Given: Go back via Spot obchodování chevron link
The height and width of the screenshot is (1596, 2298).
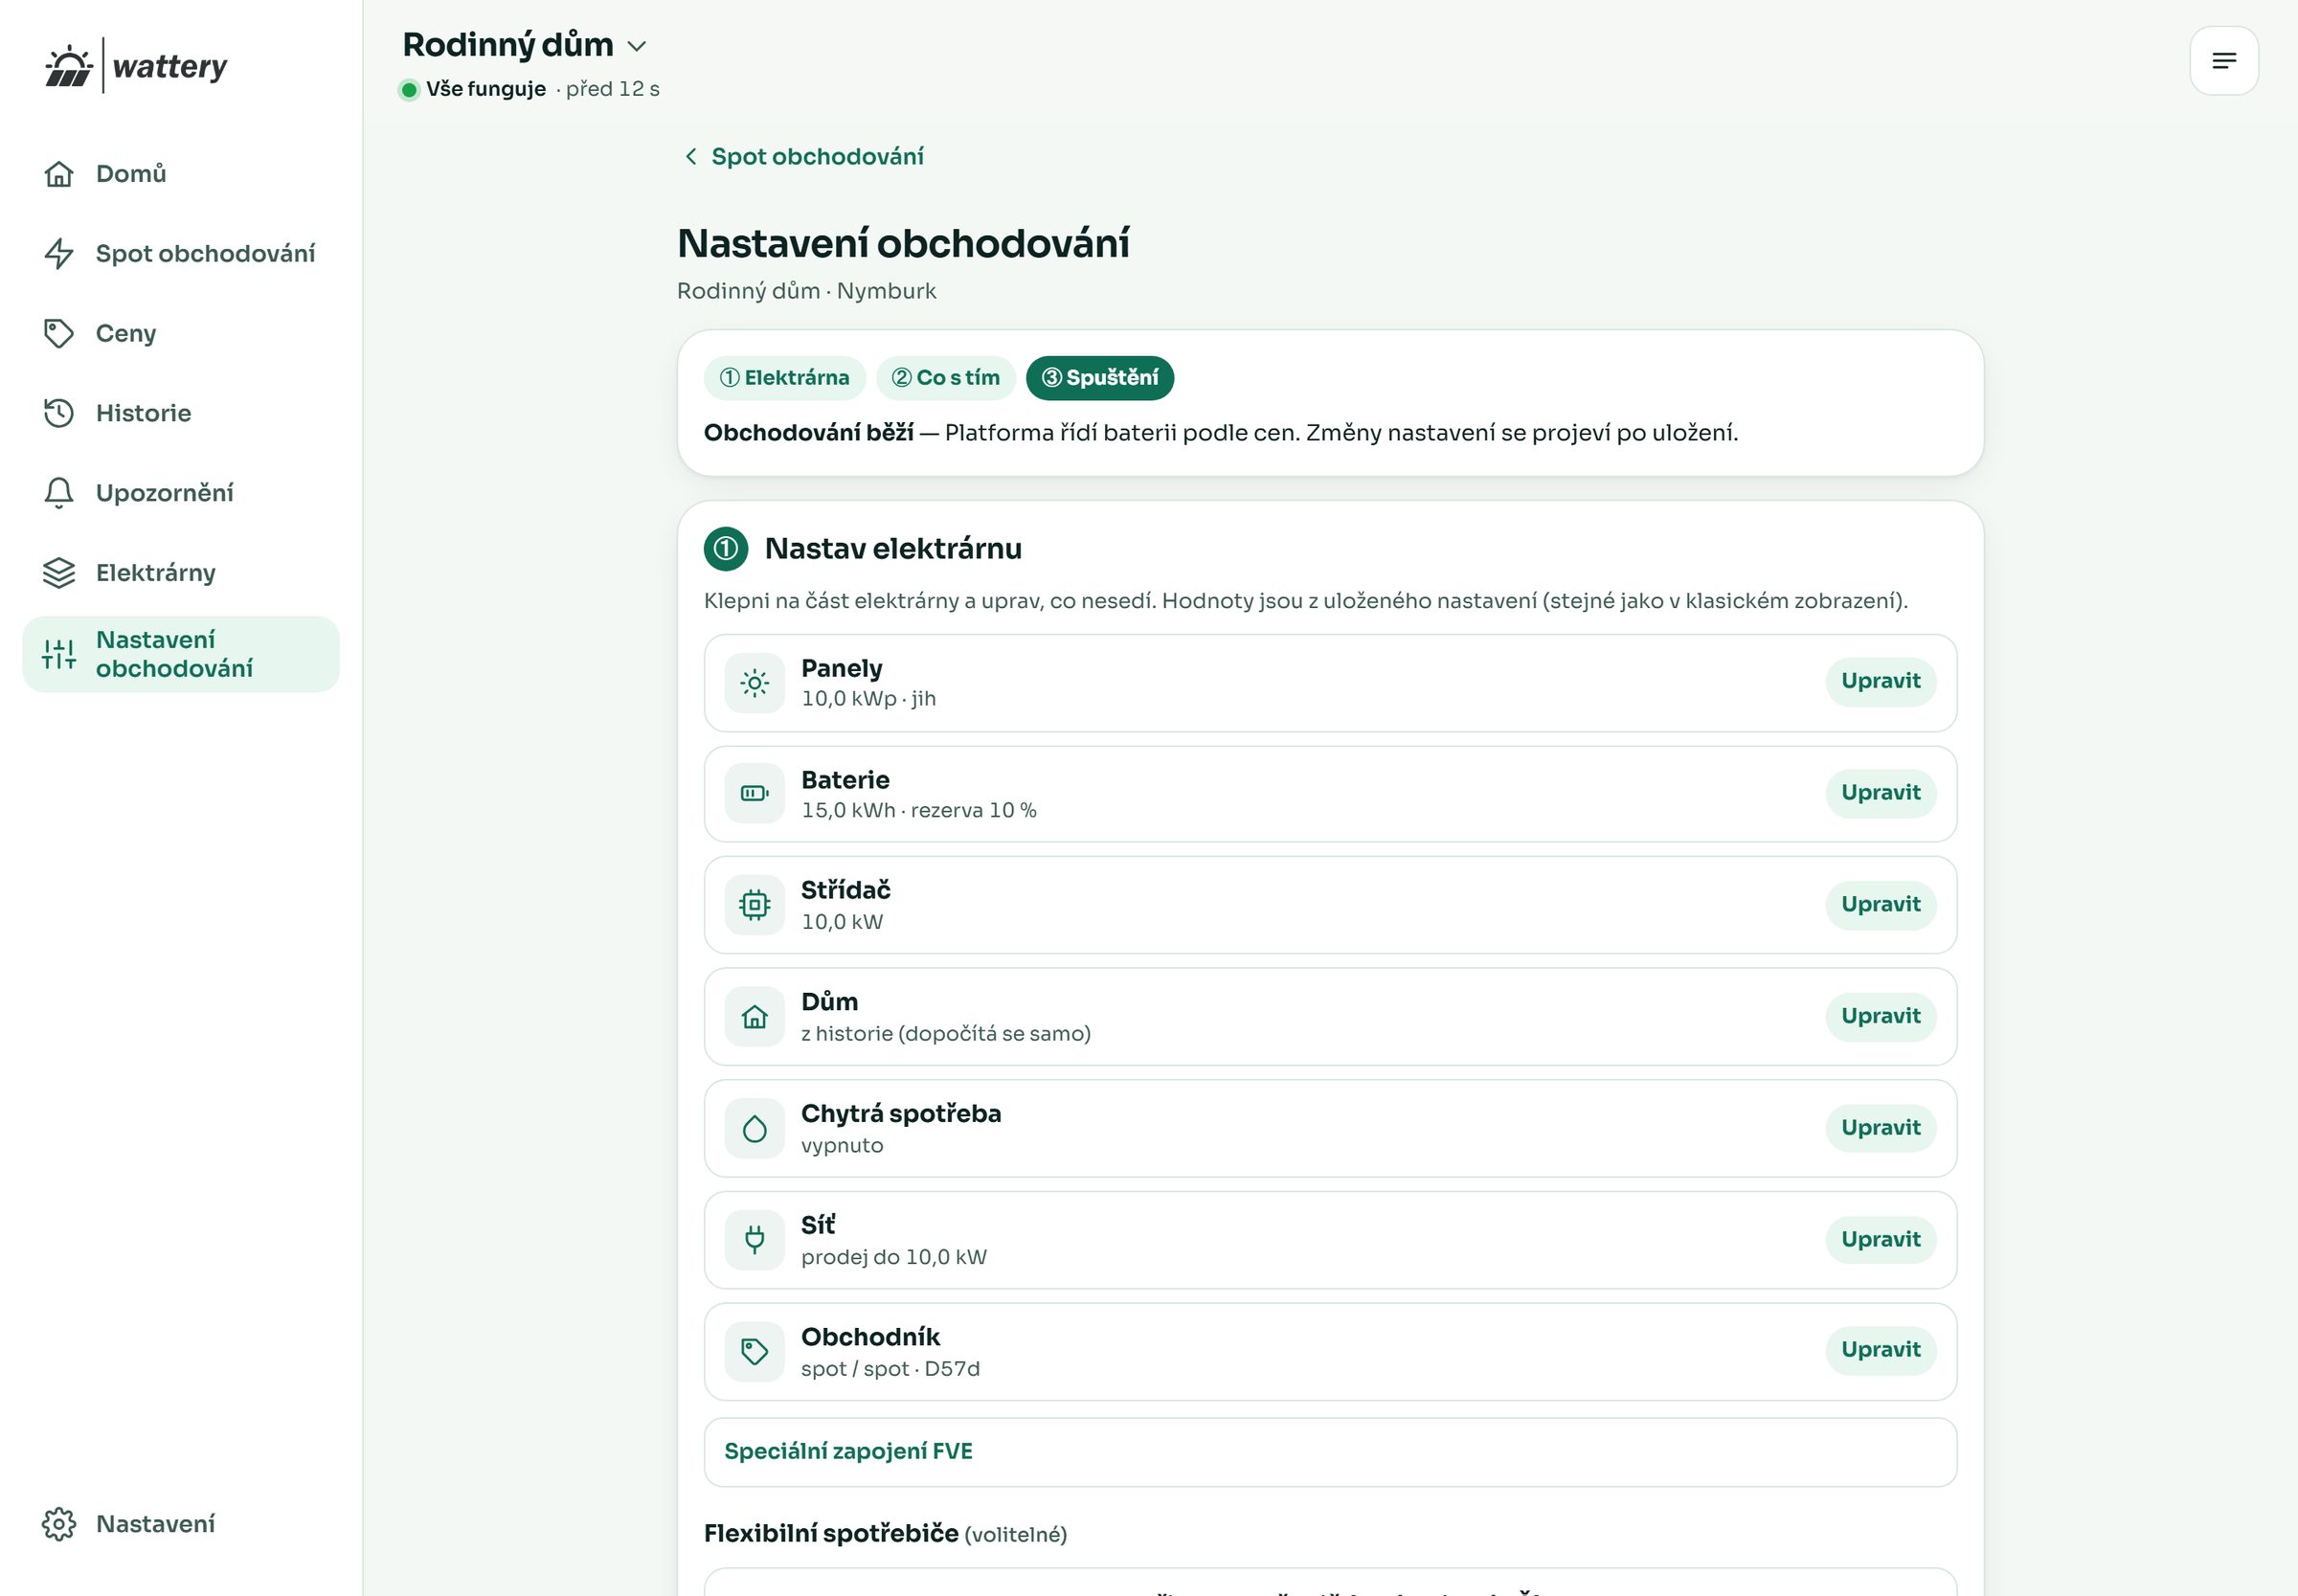Looking at the screenshot, I should 803,157.
